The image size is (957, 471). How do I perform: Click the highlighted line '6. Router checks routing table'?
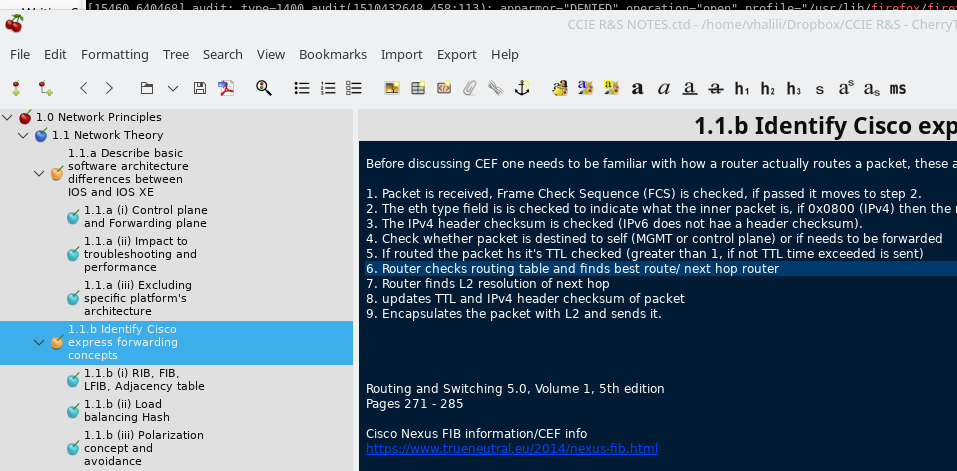(x=572, y=268)
